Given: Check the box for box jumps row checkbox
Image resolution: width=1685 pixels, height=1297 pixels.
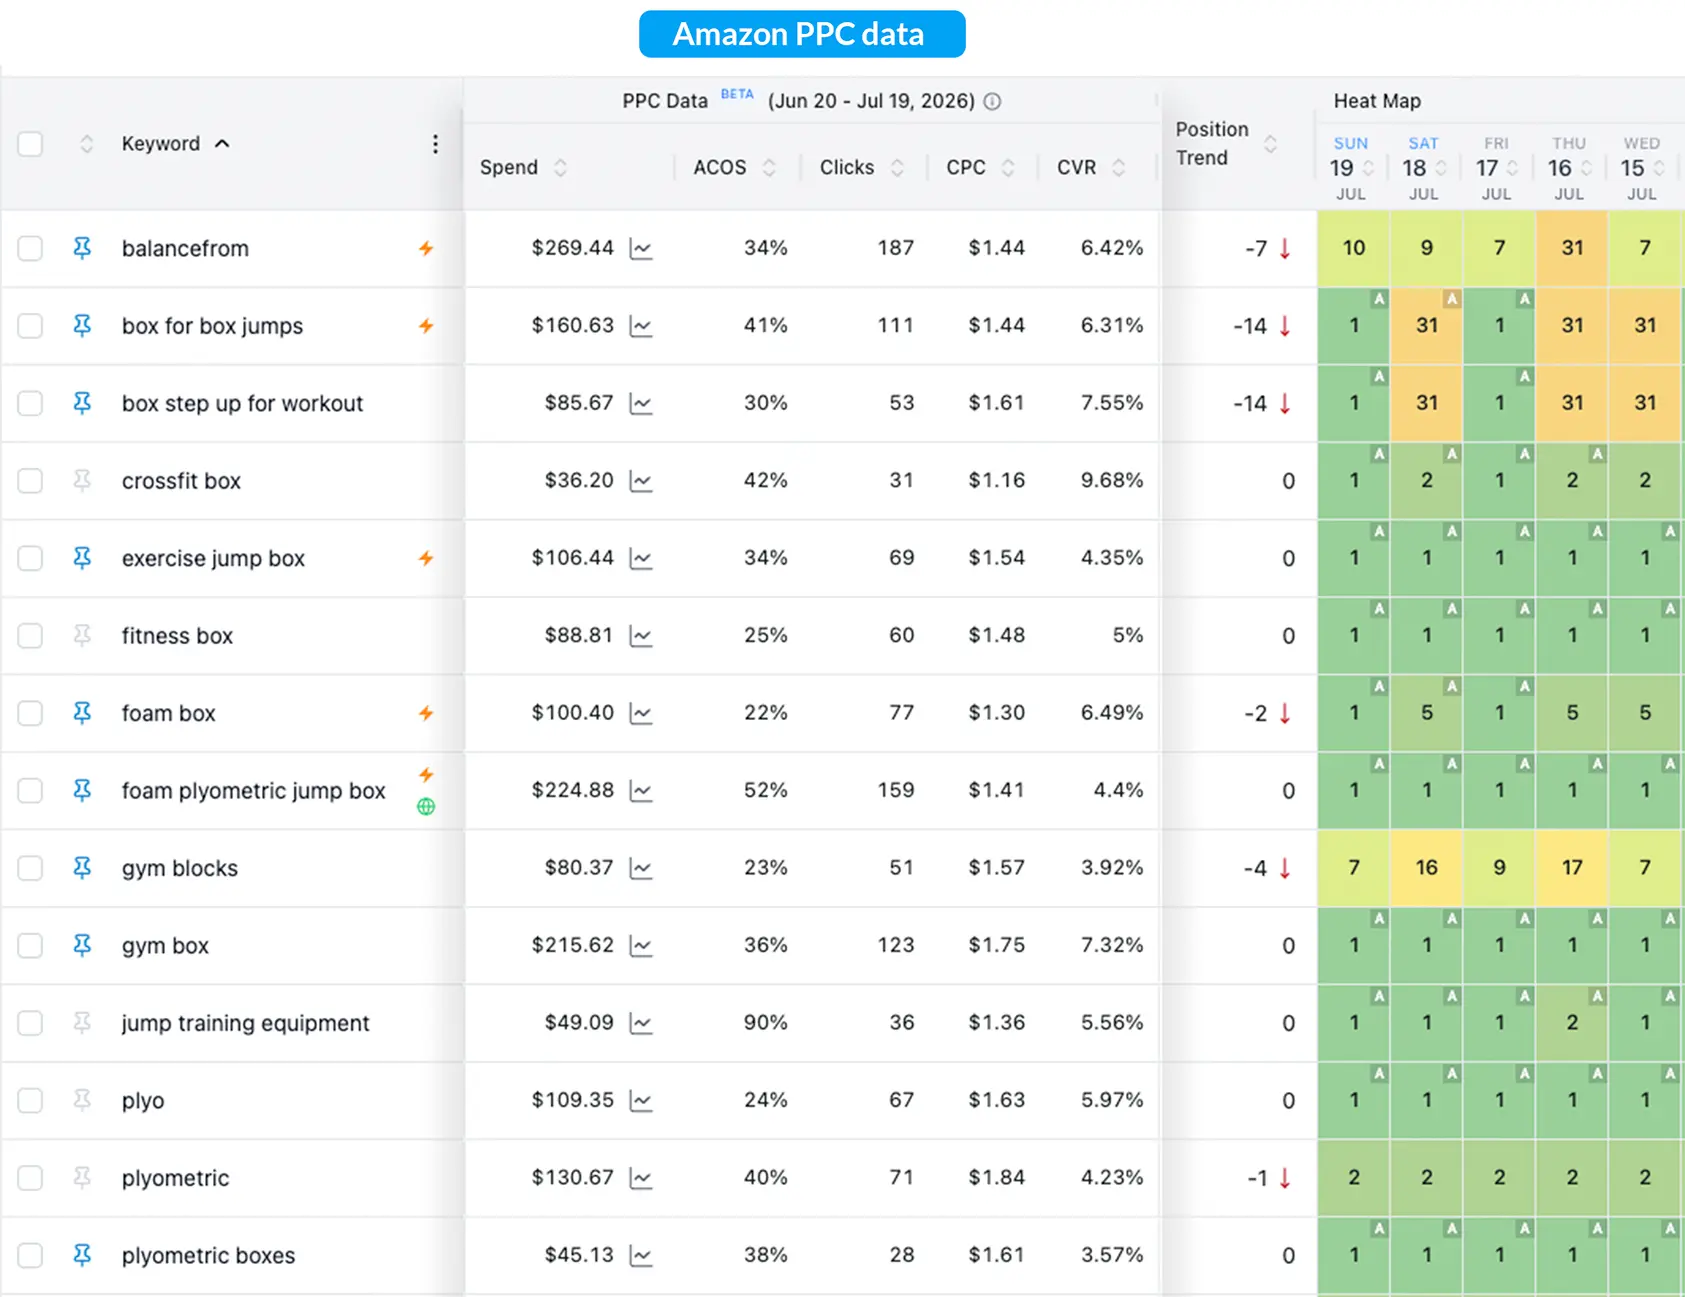Looking at the screenshot, I should click(30, 326).
